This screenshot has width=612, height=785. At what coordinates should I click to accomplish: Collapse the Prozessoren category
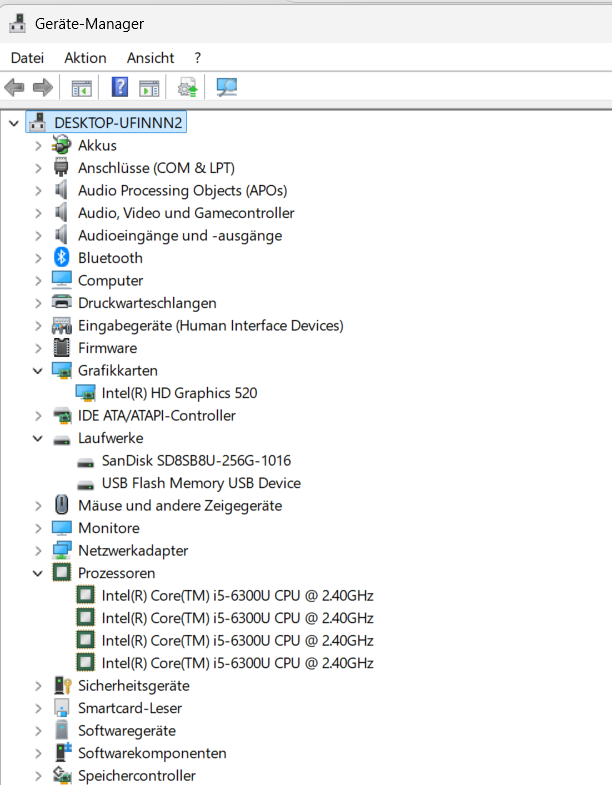click(38, 574)
